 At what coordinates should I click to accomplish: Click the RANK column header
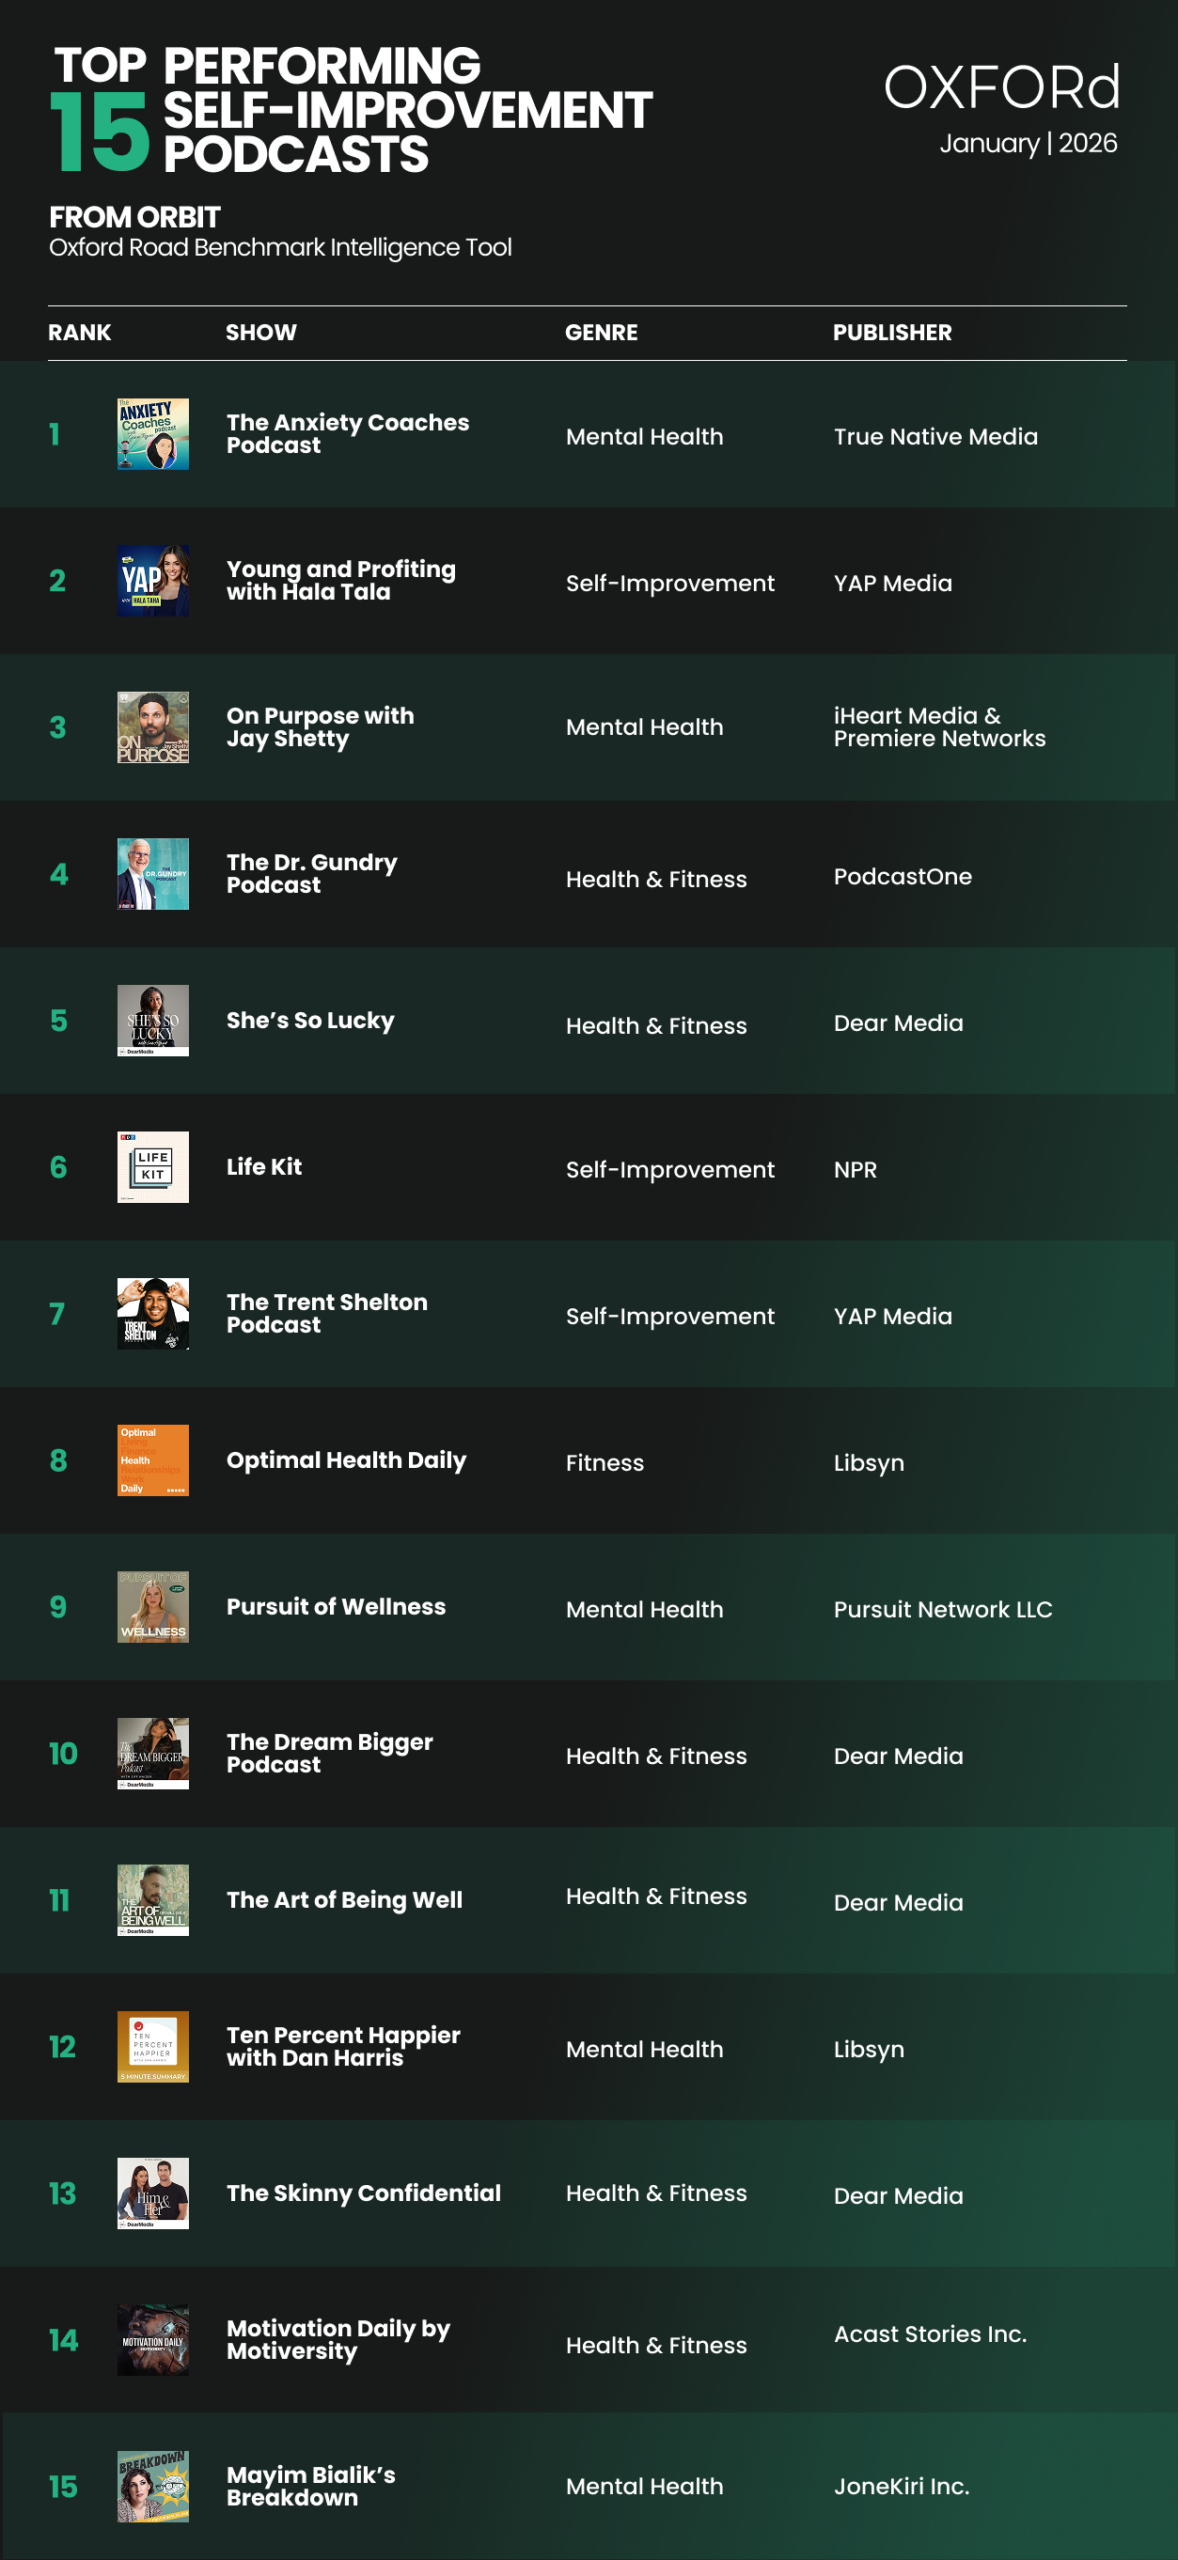pyautogui.click(x=80, y=333)
